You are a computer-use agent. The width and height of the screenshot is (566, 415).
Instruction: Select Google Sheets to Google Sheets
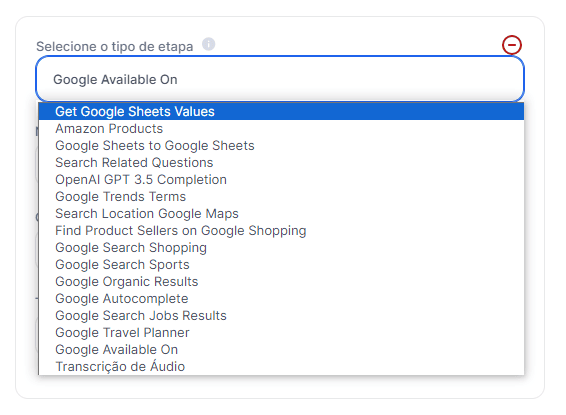281,145
